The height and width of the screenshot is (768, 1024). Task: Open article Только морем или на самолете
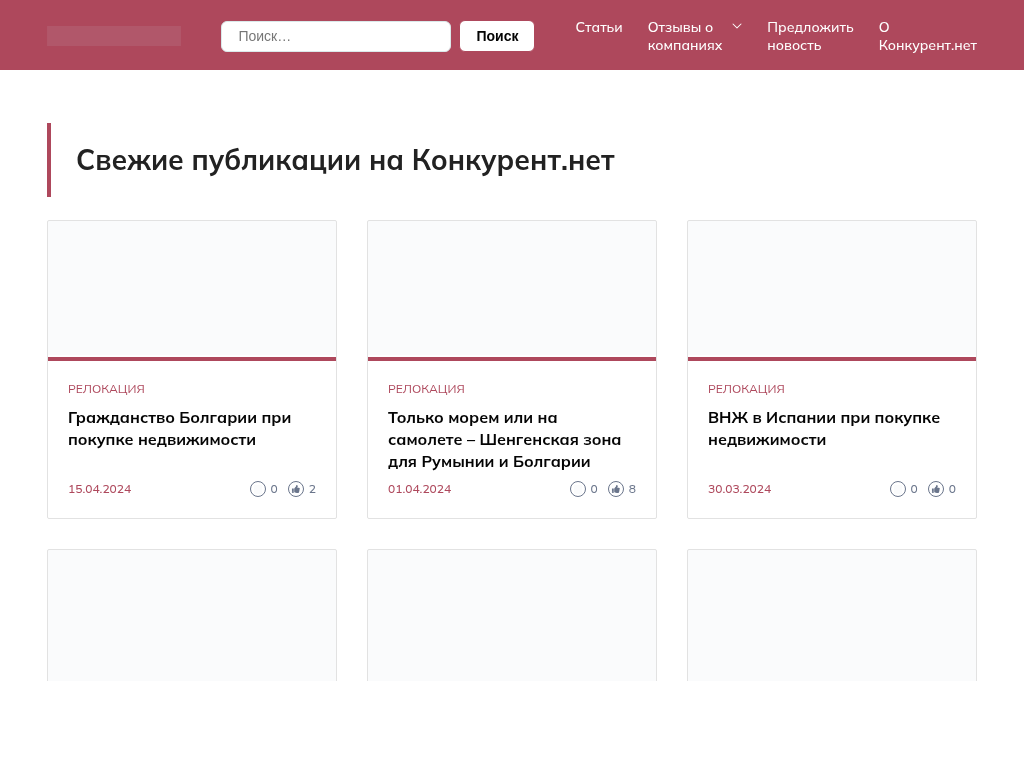pos(504,440)
